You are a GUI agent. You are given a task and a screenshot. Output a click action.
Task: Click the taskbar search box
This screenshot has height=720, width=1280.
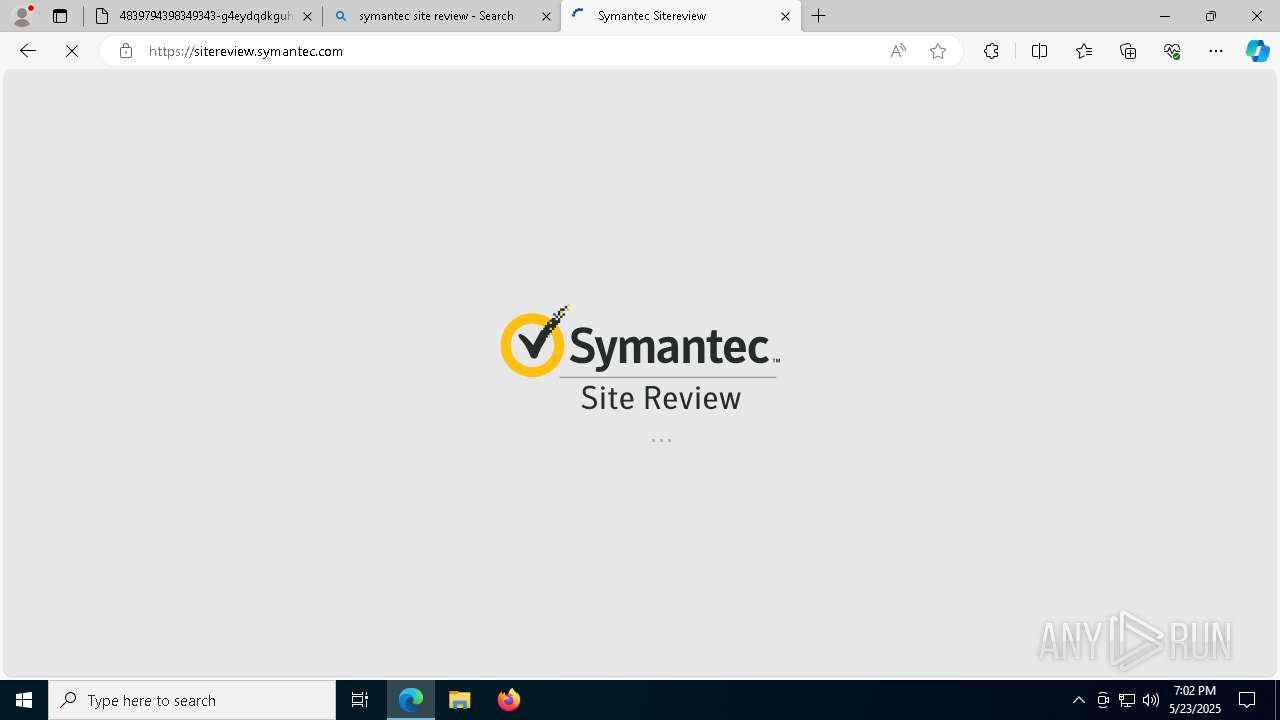tap(192, 700)
